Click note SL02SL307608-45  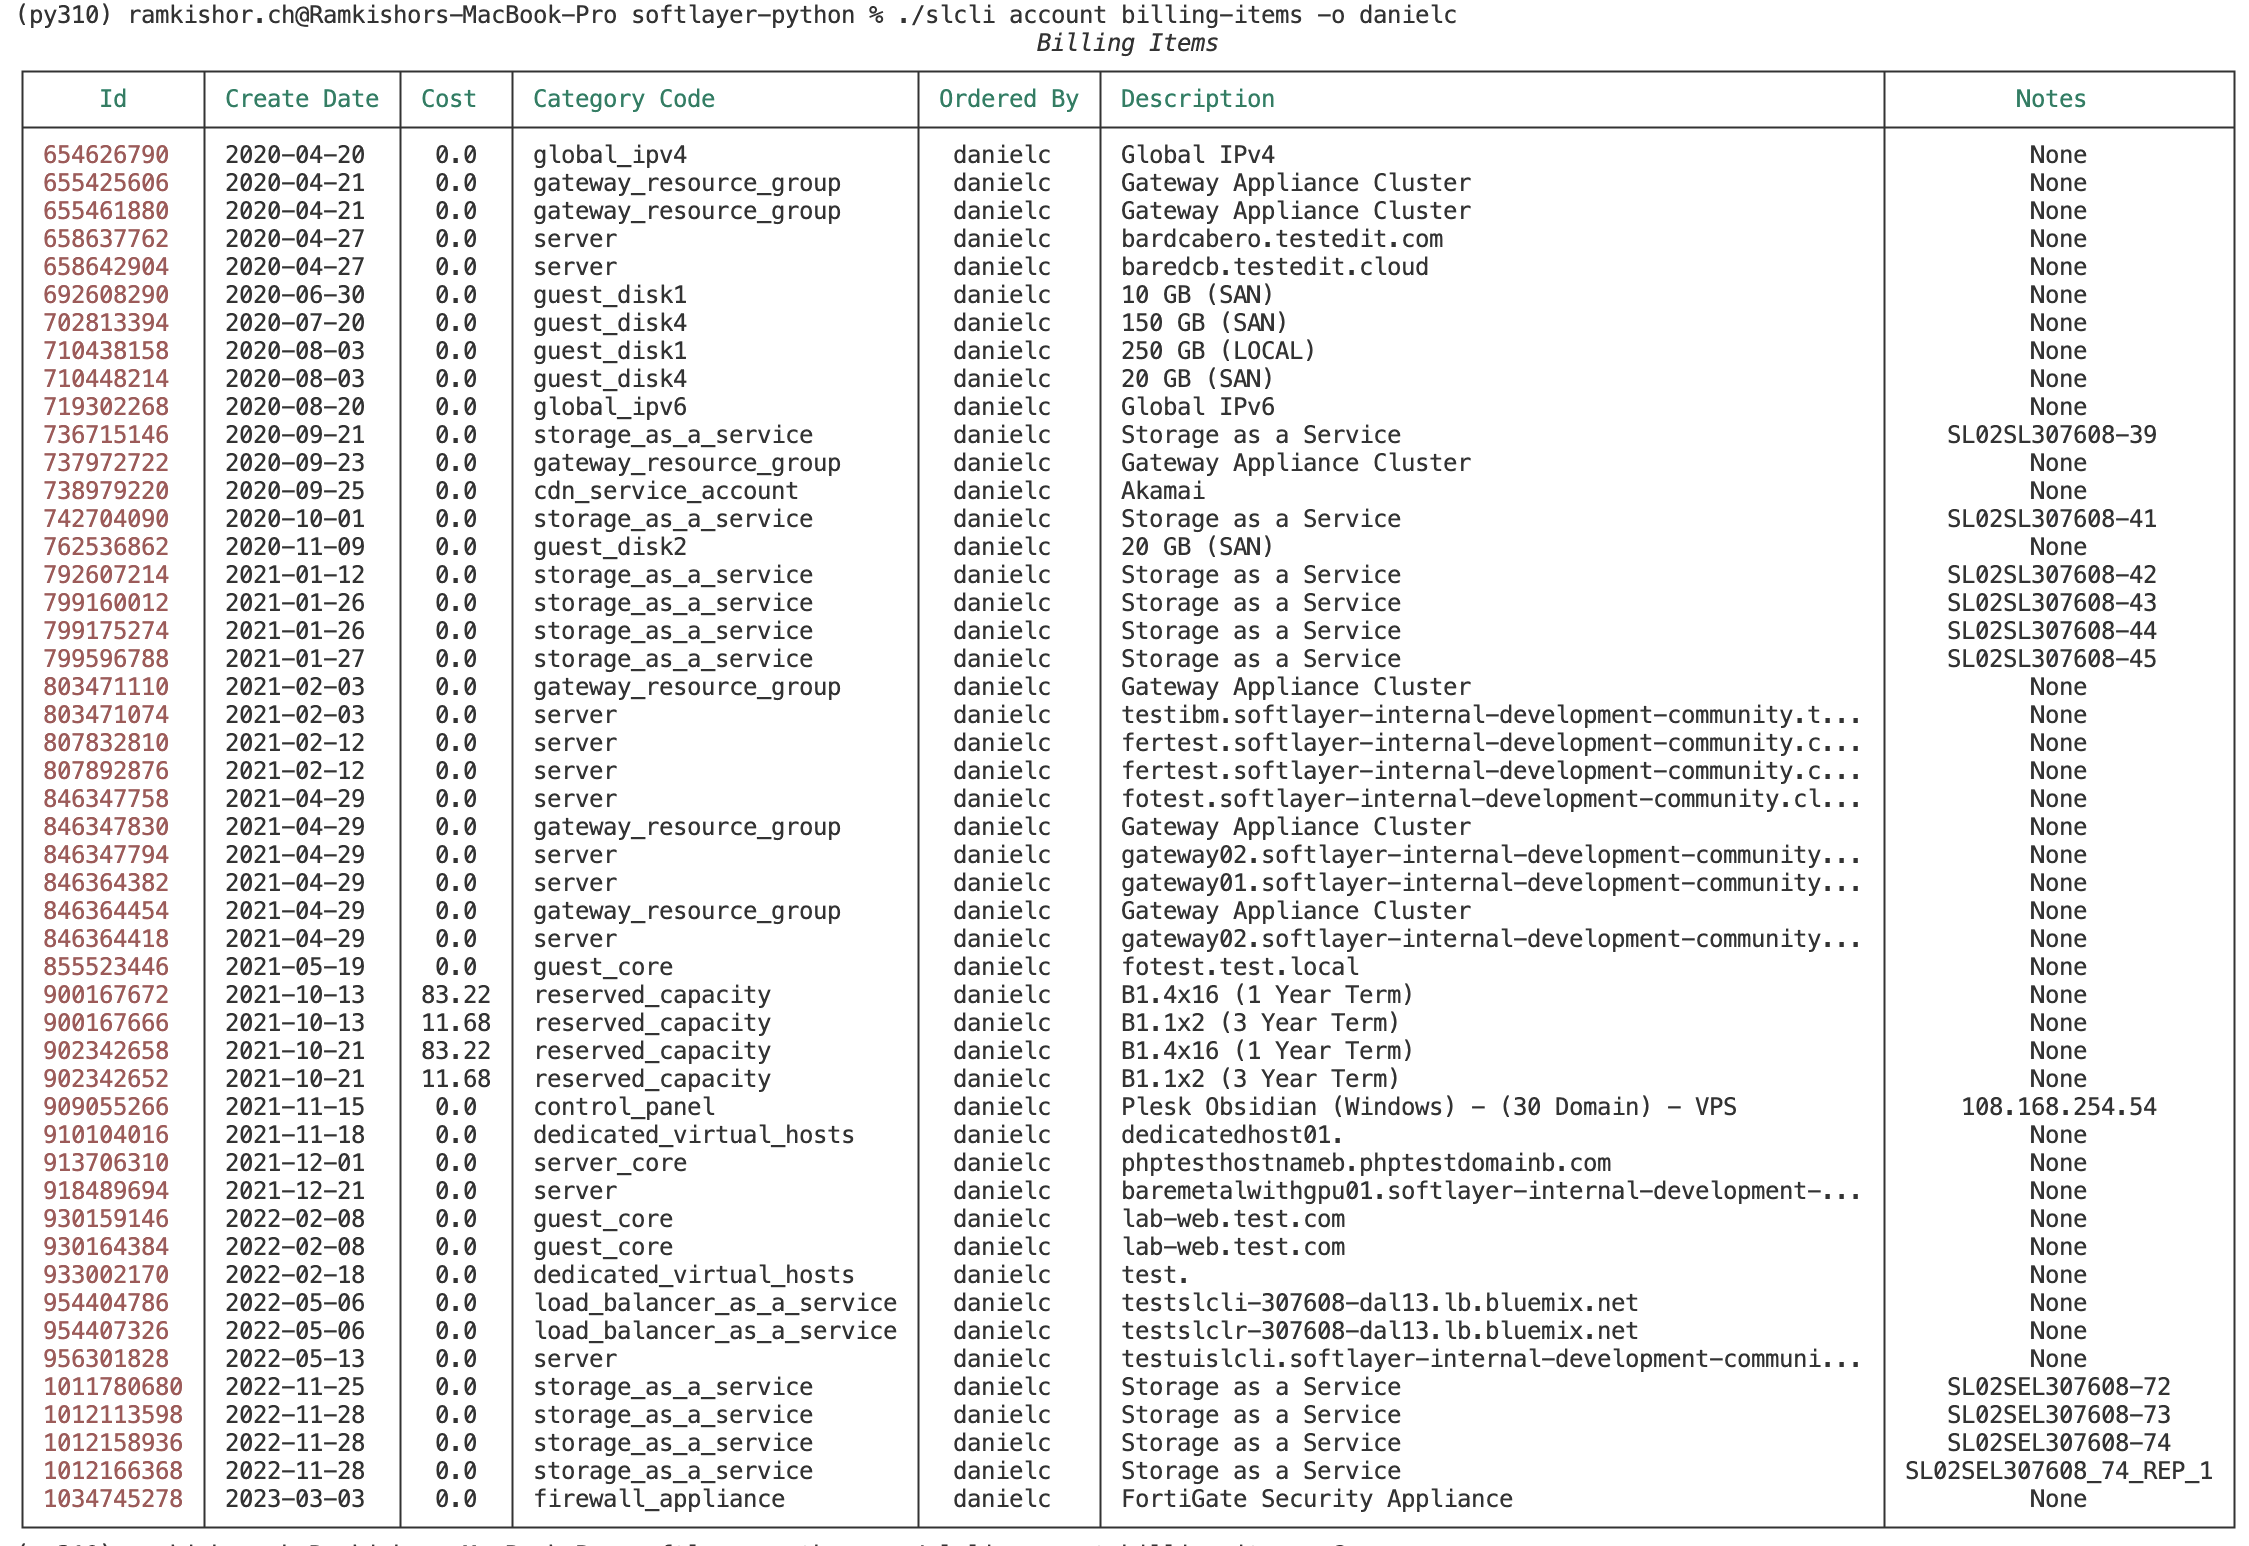[2051, 659]
